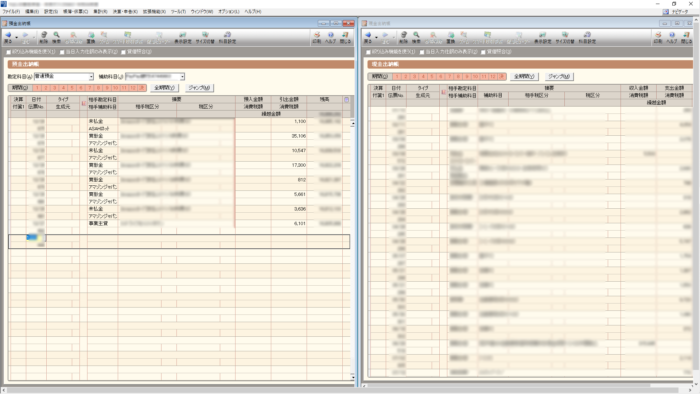700x394 pixels.
Task: Click ジャンプ button in 預金出納帳
Action: (x=199, y=88)
